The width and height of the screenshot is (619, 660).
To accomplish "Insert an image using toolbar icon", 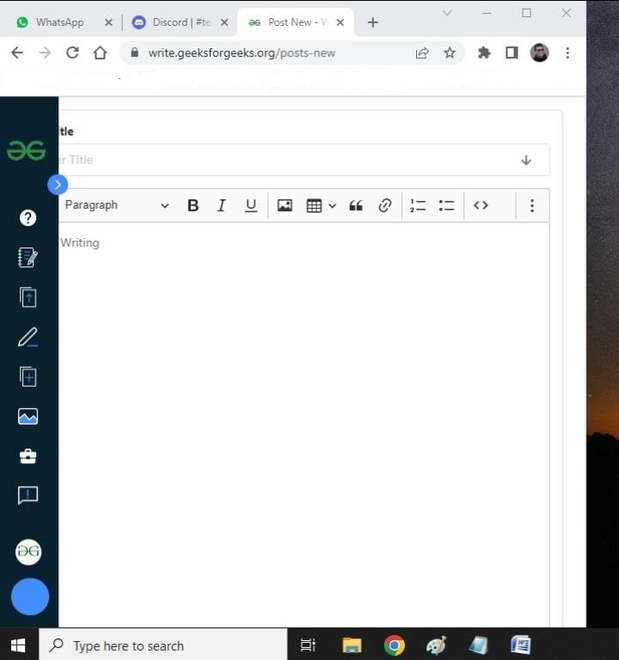I will 285,205.
